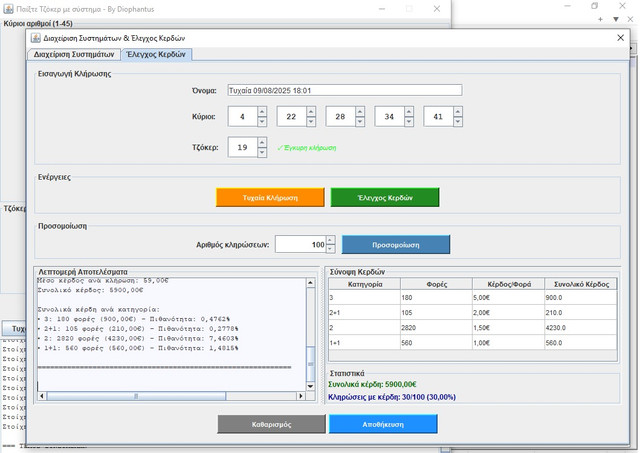The image size is (640, 453).
Task: Sort by the Κατηγορία column header
Action: point(365,284)
